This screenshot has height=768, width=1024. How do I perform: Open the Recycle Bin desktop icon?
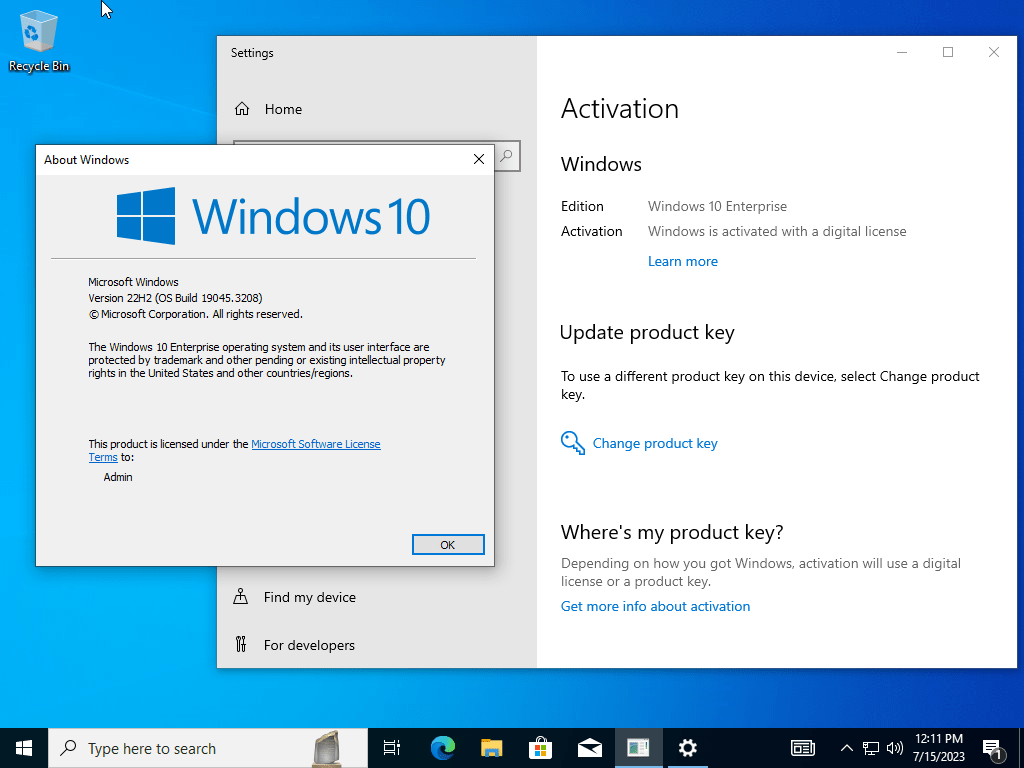38,42
